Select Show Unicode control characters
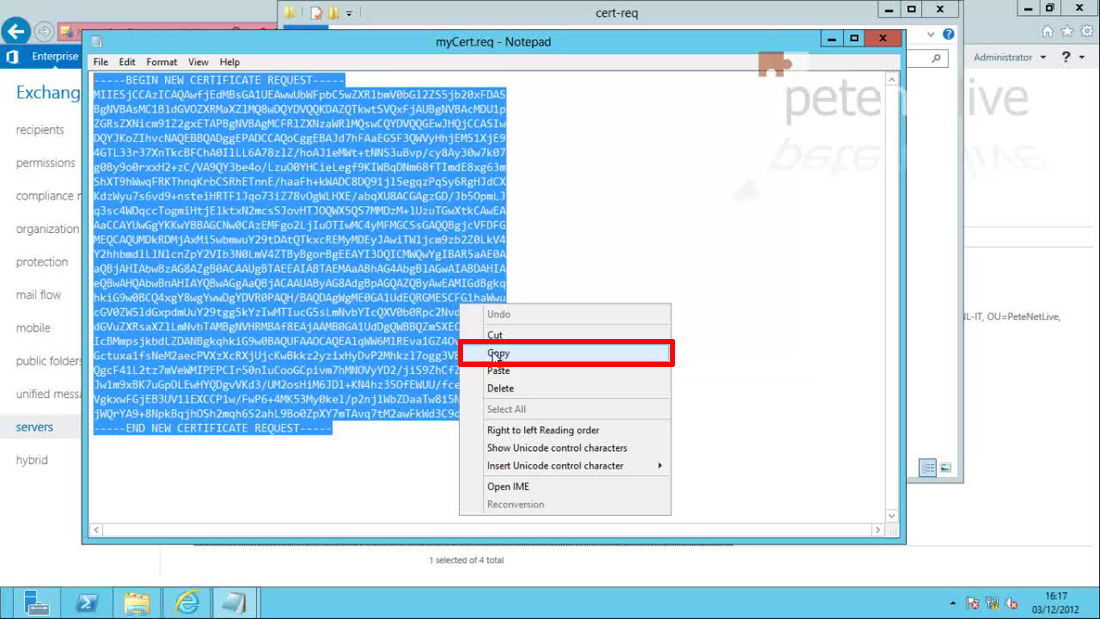Viewport: 1100px width, 619px height. click(x=565, y=448)
